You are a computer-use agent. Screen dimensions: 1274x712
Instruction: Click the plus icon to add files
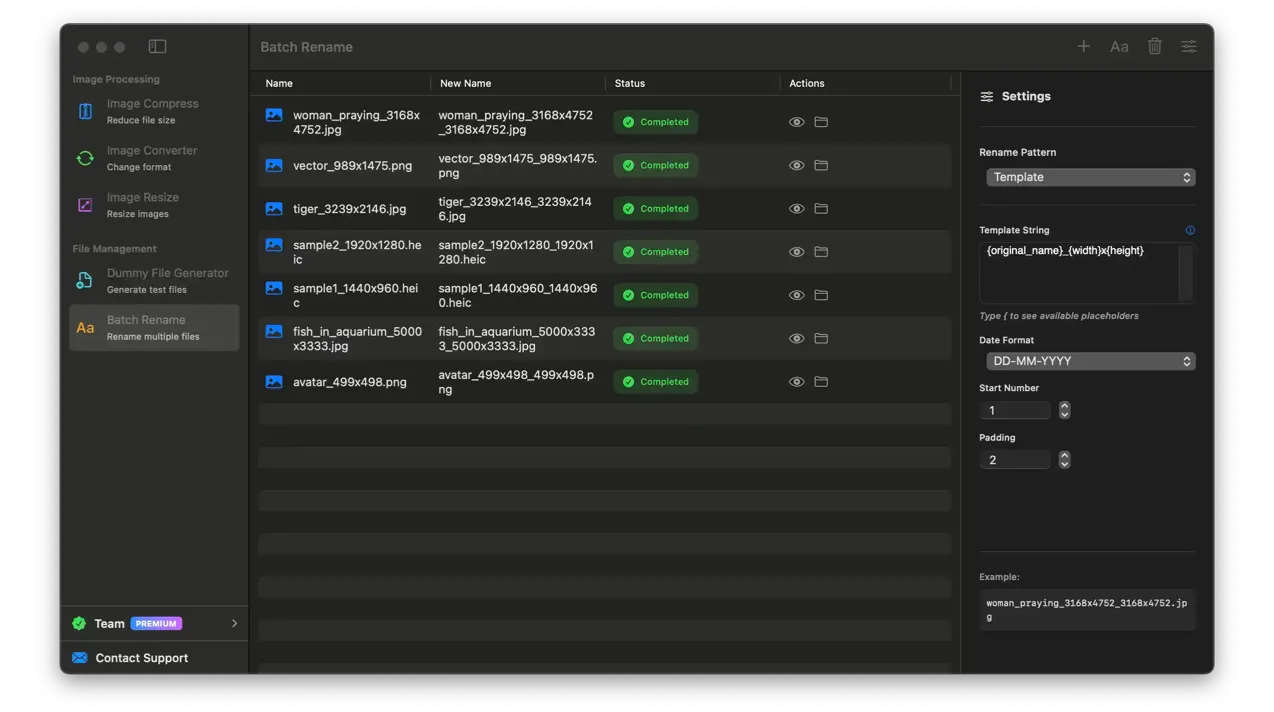pyautogui.click(x=1083, y=46)
